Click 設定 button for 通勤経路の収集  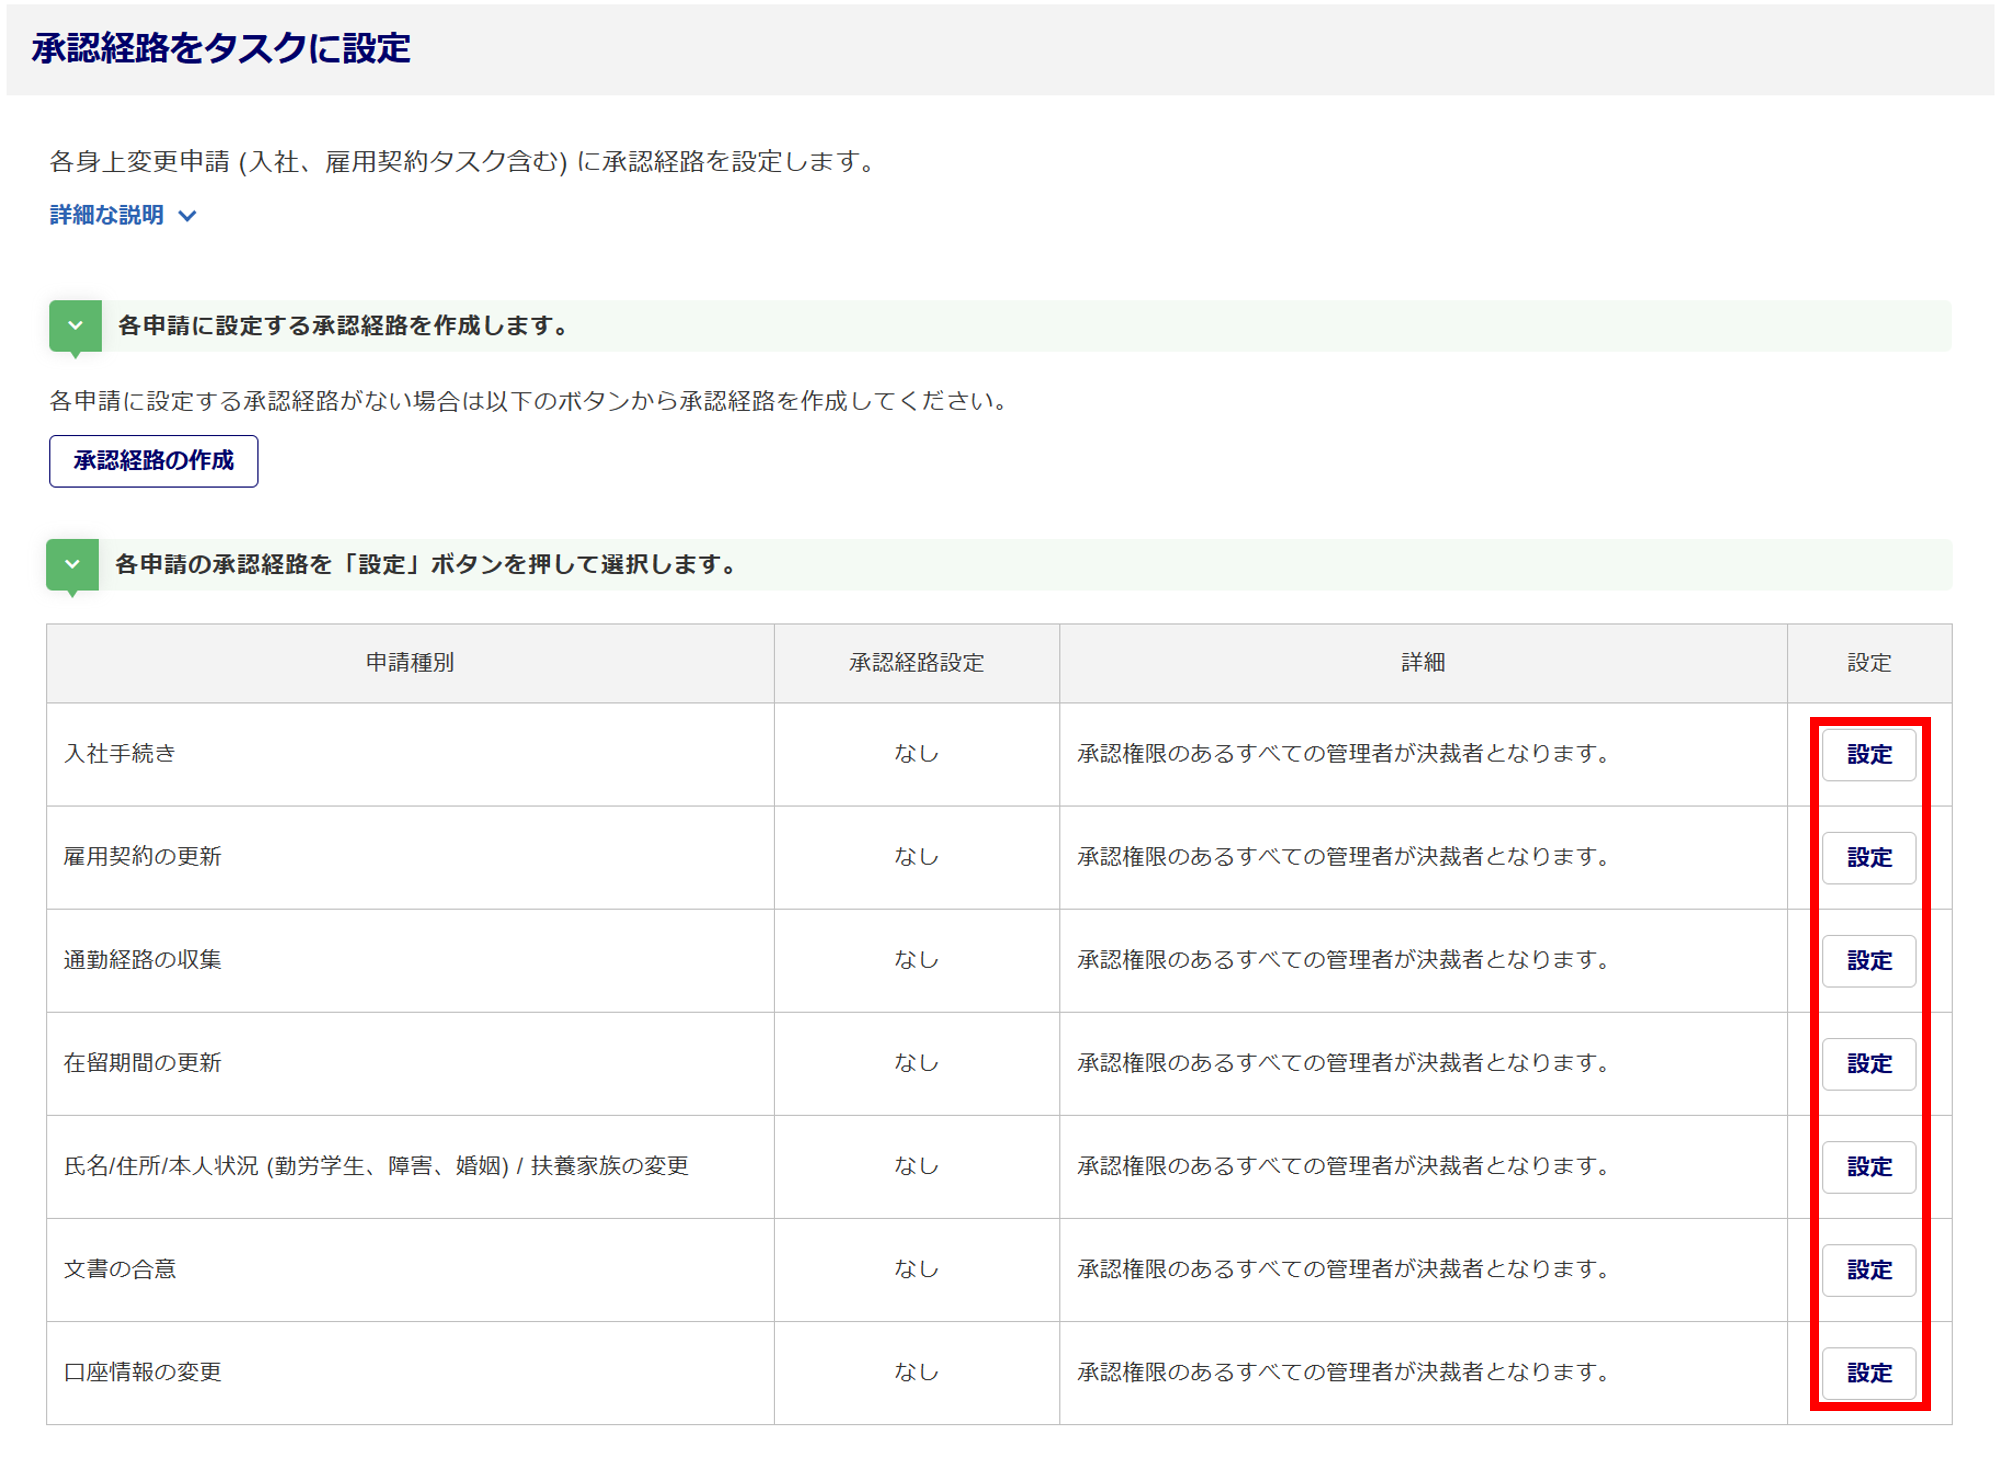(x=1867, y=961)
